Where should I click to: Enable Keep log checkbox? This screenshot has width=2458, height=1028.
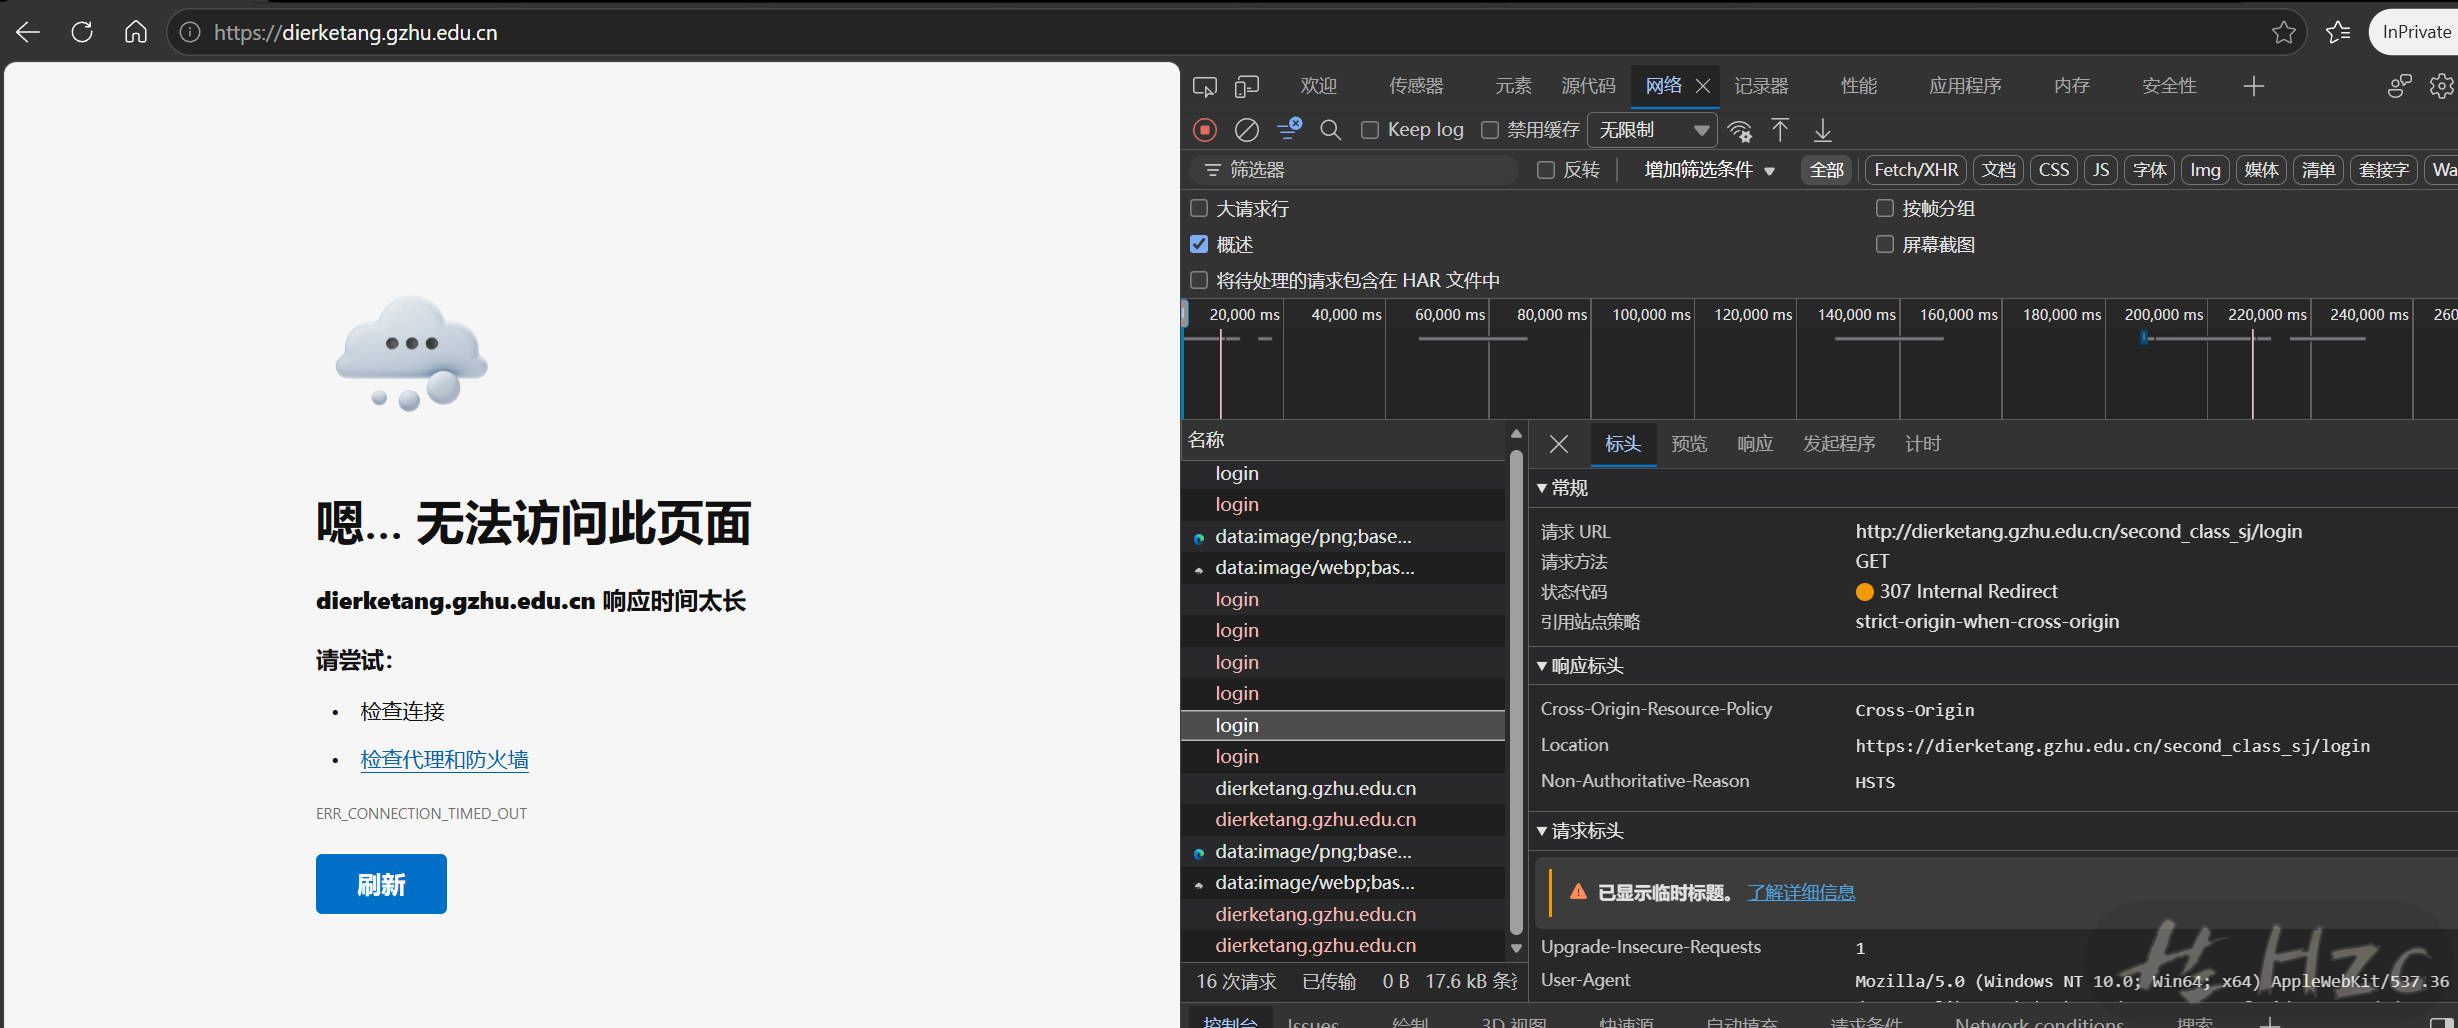click(x=1370, y=130)
